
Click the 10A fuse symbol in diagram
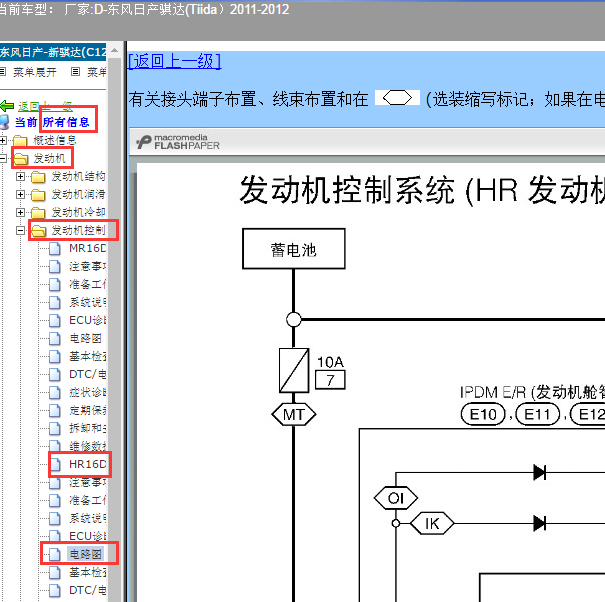294,370
